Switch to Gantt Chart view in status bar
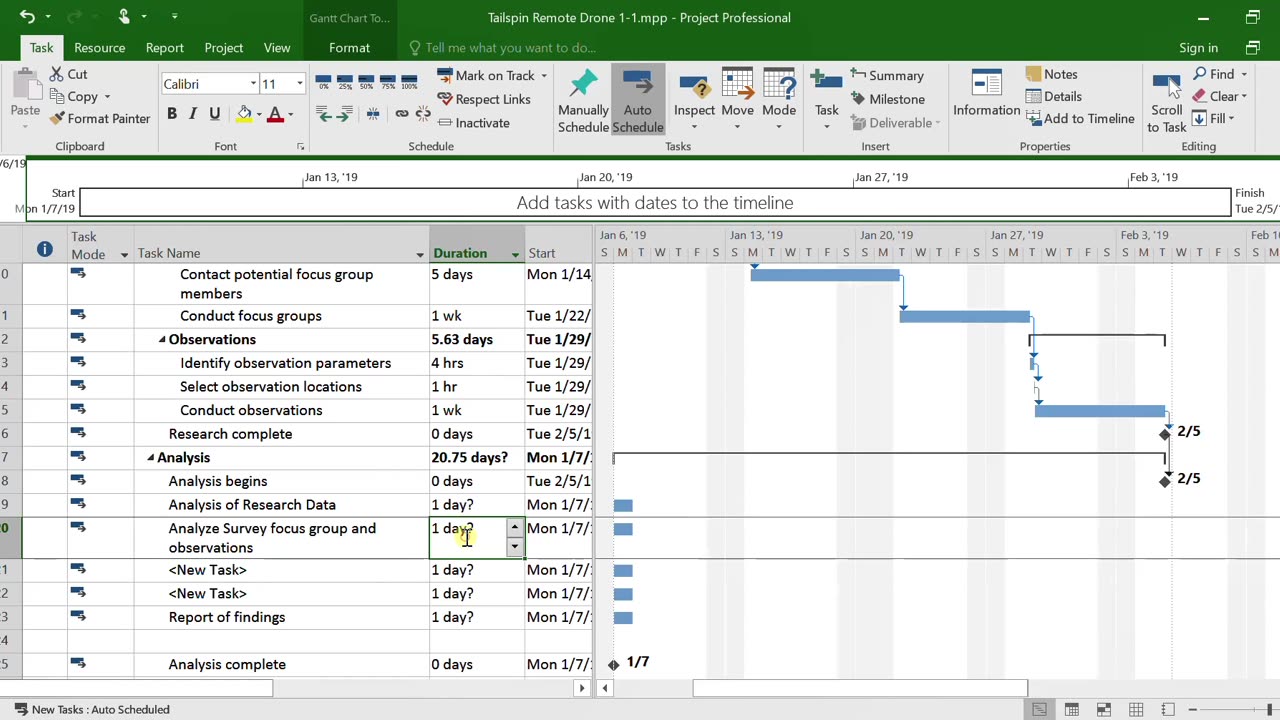Screen dimensions: 1280x720 (x=1040, y=710)
